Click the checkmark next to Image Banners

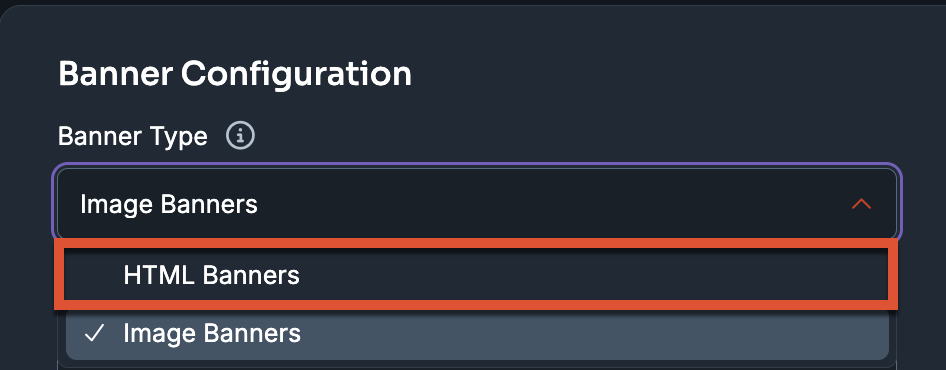point(95,333)
